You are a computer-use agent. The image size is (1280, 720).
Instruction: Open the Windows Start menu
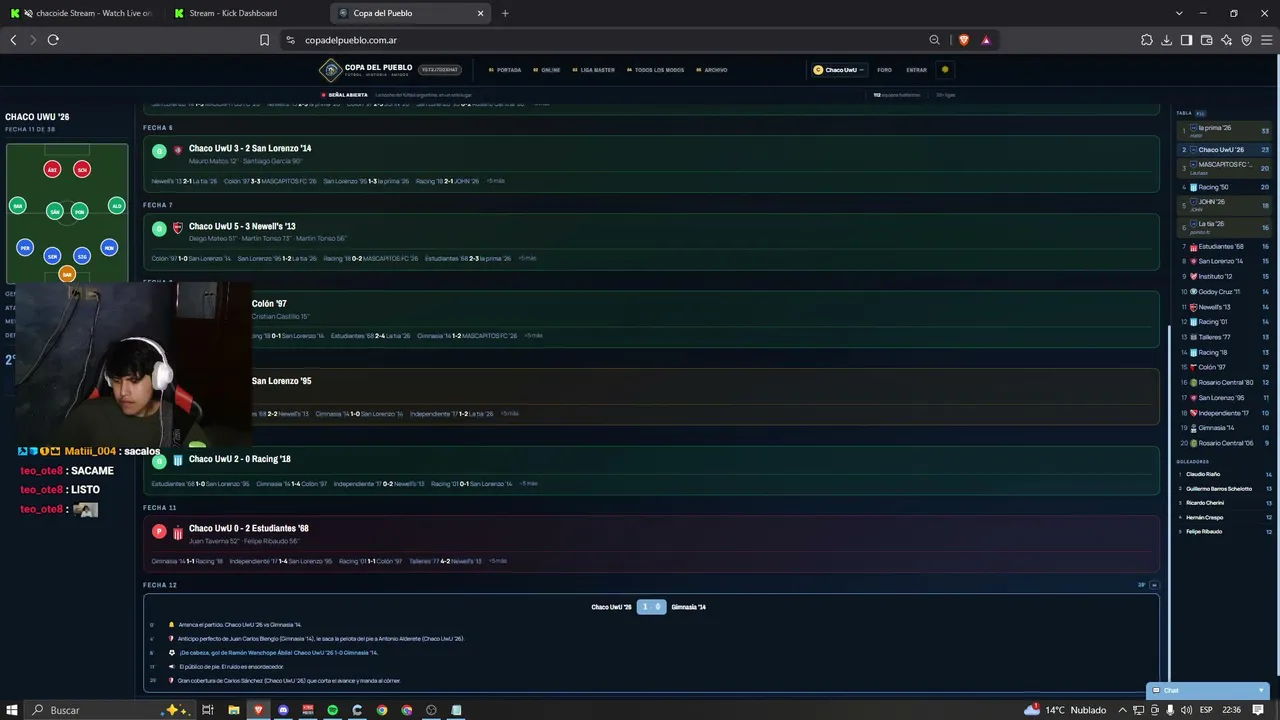(12, 710)
